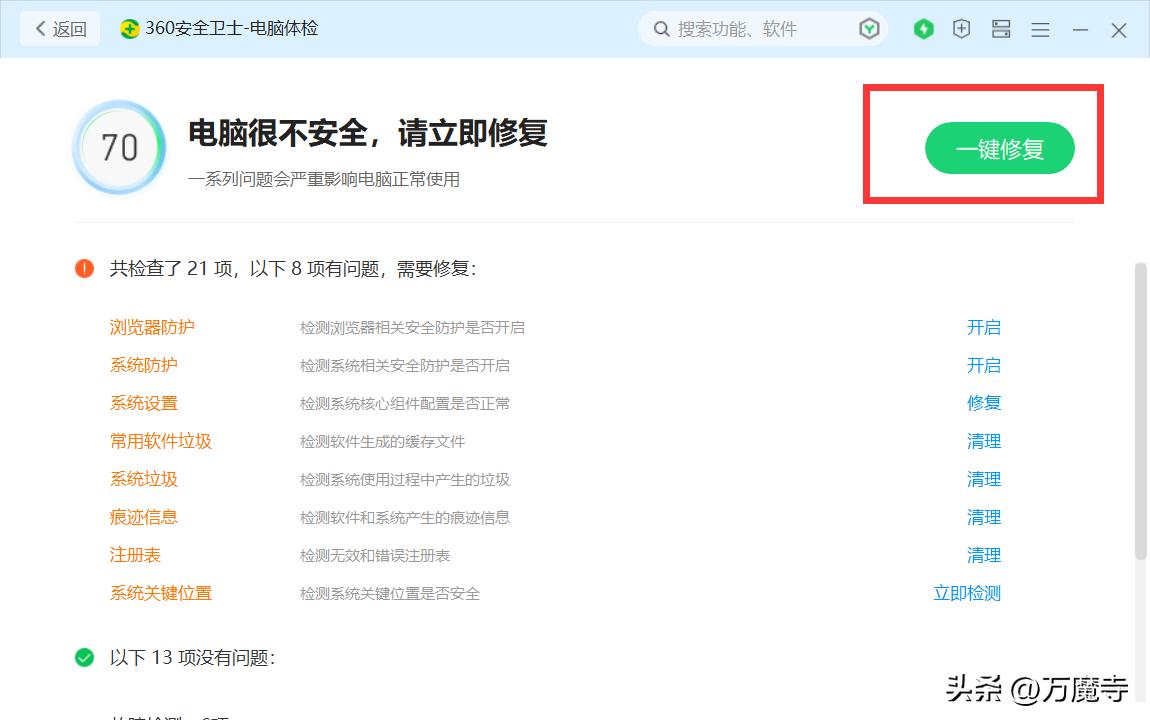1150x725 pixels.
Task: Click 修复 next to 系统设置
Action: click(984, 403)
